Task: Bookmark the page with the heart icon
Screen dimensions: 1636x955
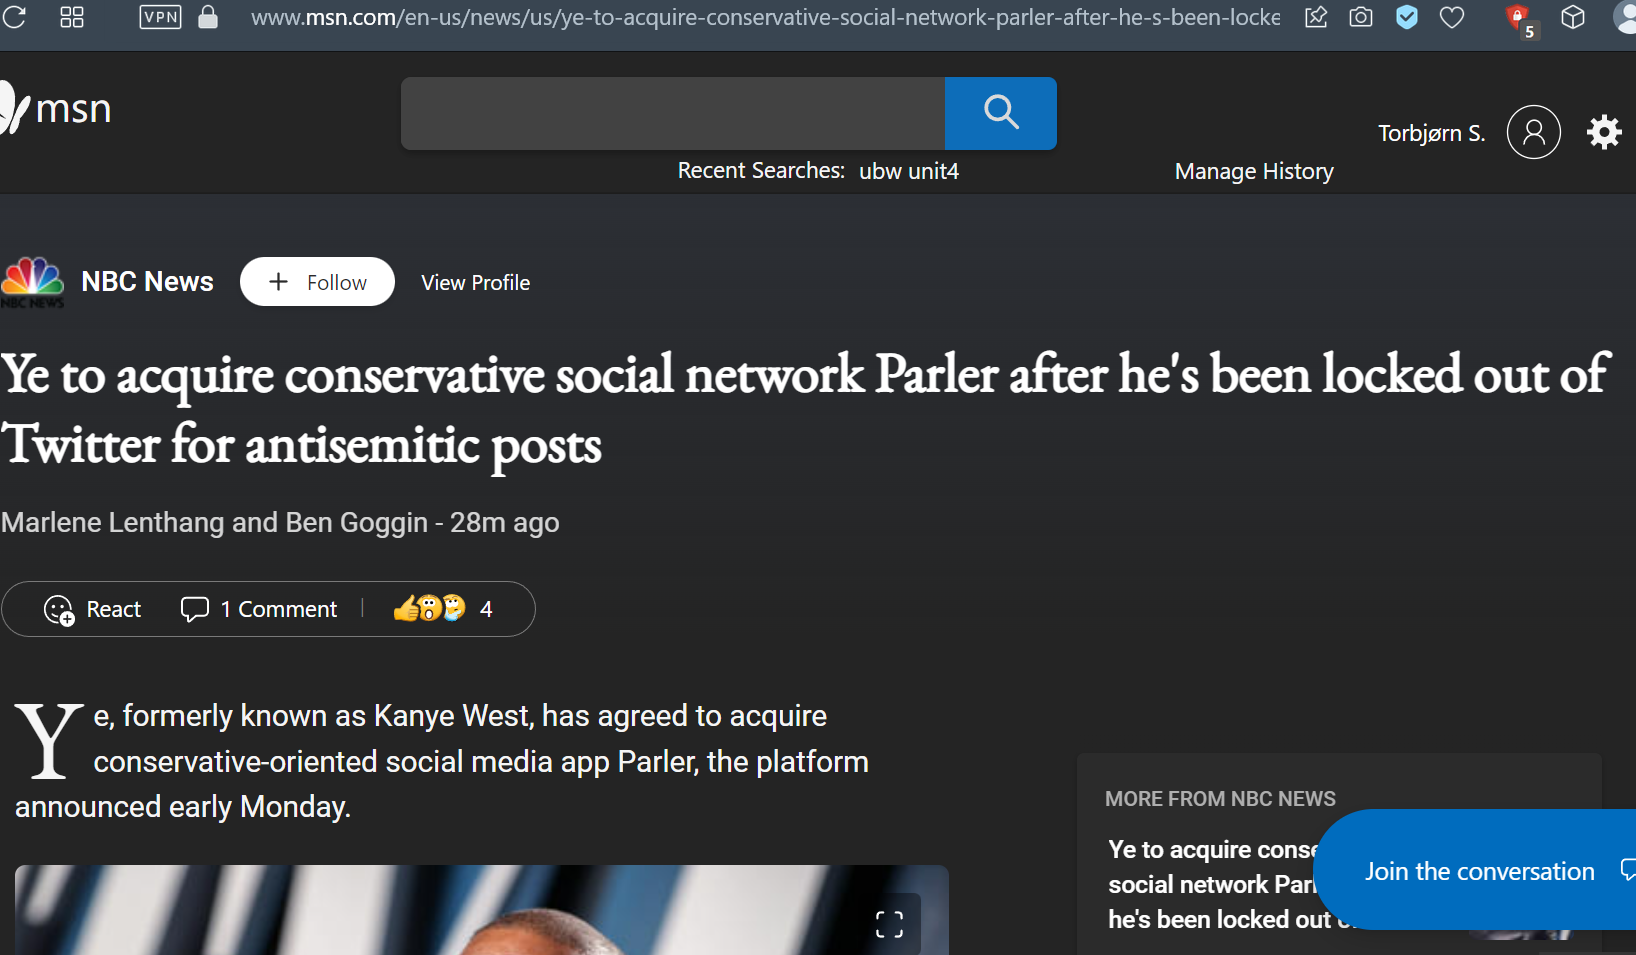Action: coord(1452,17)
